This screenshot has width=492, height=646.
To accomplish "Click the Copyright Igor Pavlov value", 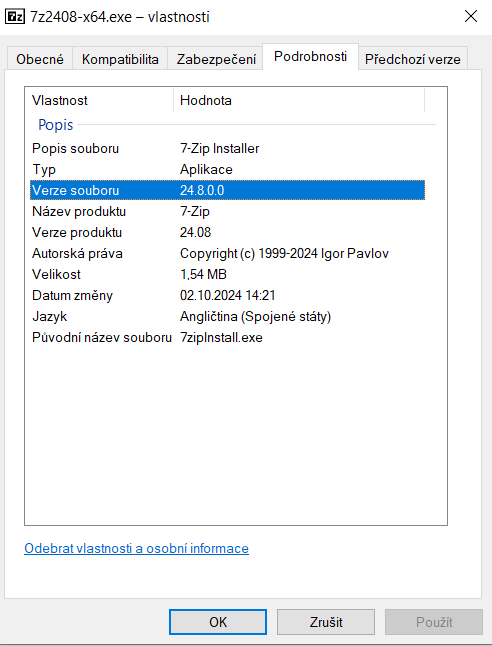I will pyautogui.click(x=284, y=253).
